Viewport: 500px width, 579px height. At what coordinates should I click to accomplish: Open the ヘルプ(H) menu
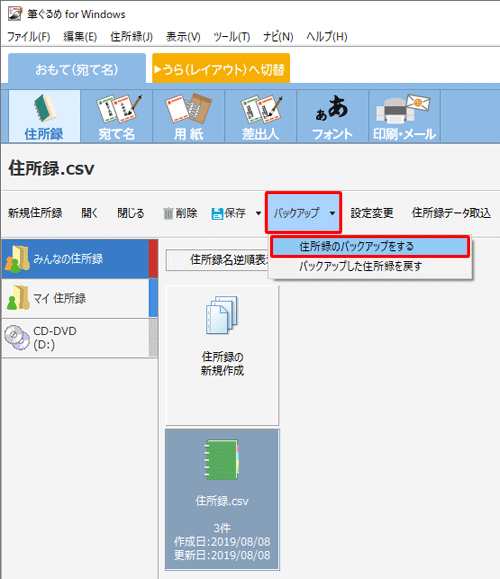pyautogui.click(x=327, y=37)
